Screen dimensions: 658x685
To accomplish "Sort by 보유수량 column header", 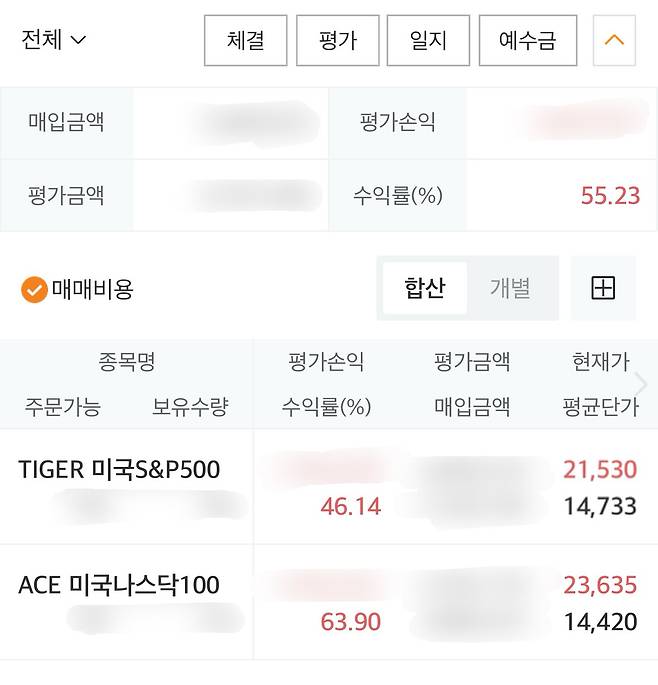I will pos(190,407).
